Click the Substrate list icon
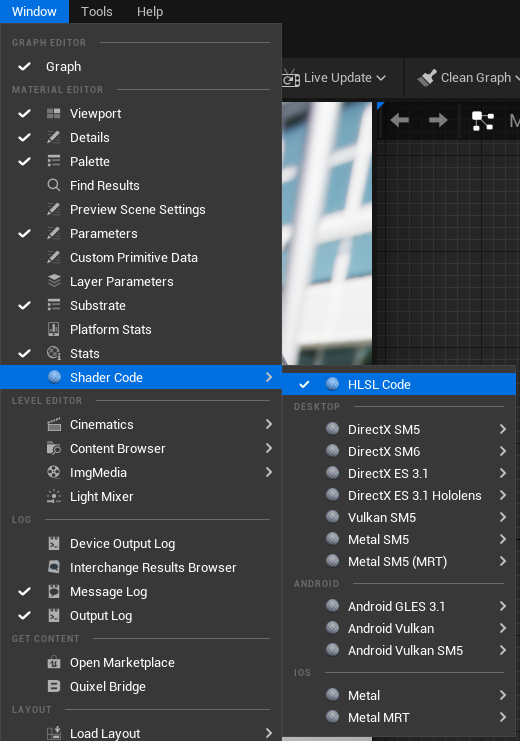Image resolution: width=520 pixels, height=741 pixels. click(53, 305)
